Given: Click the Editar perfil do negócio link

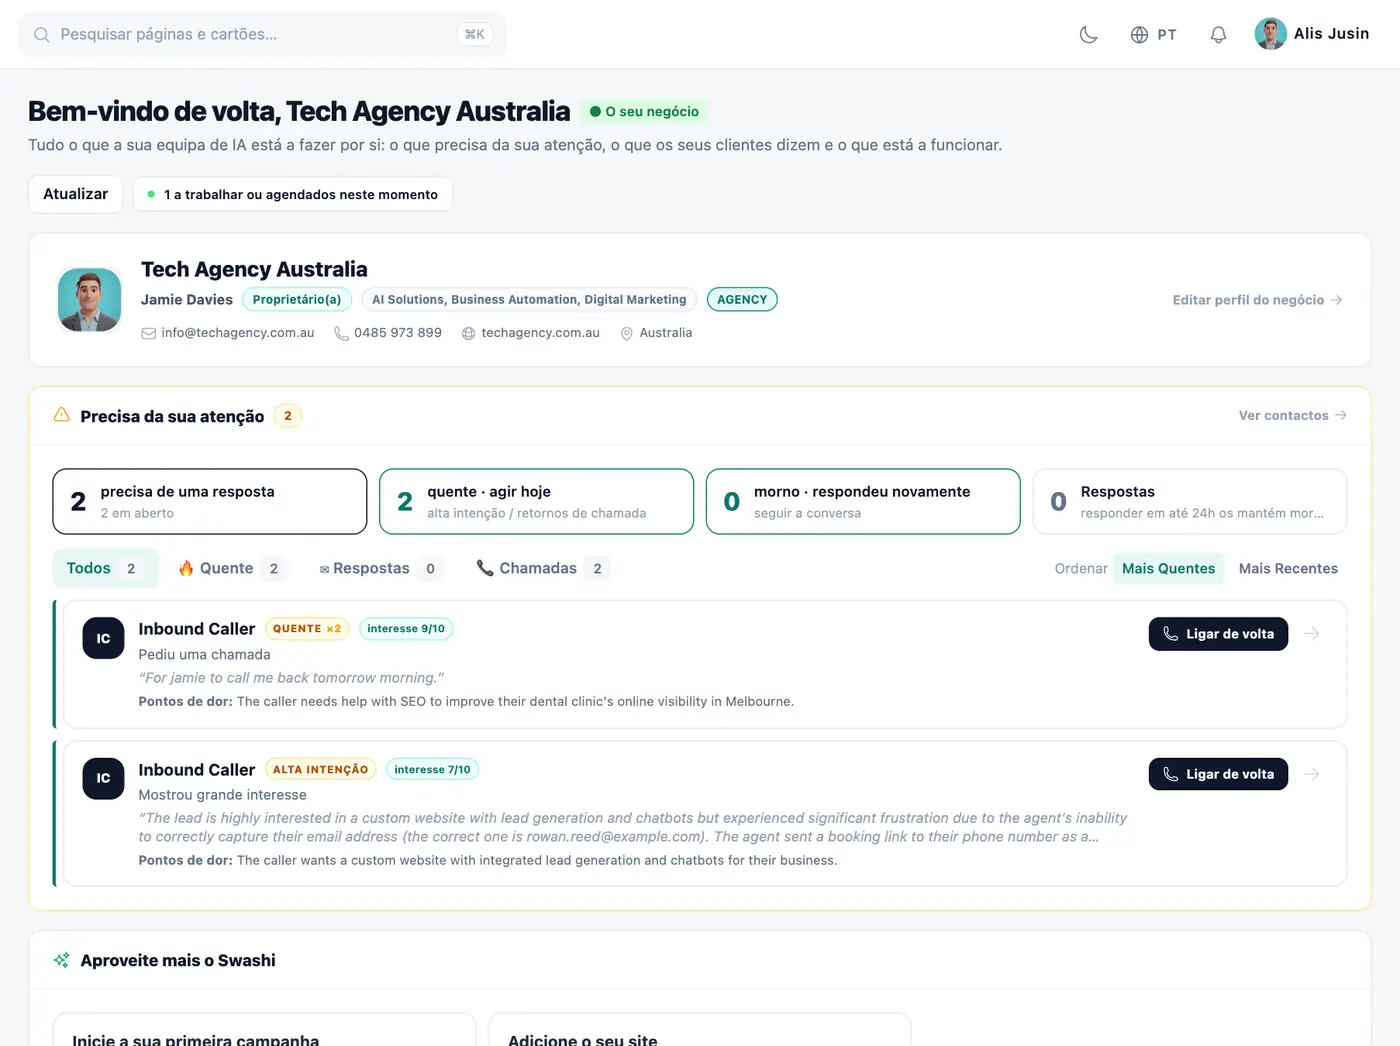Looking at the screenshot, I should click(x=1257, y=300).
